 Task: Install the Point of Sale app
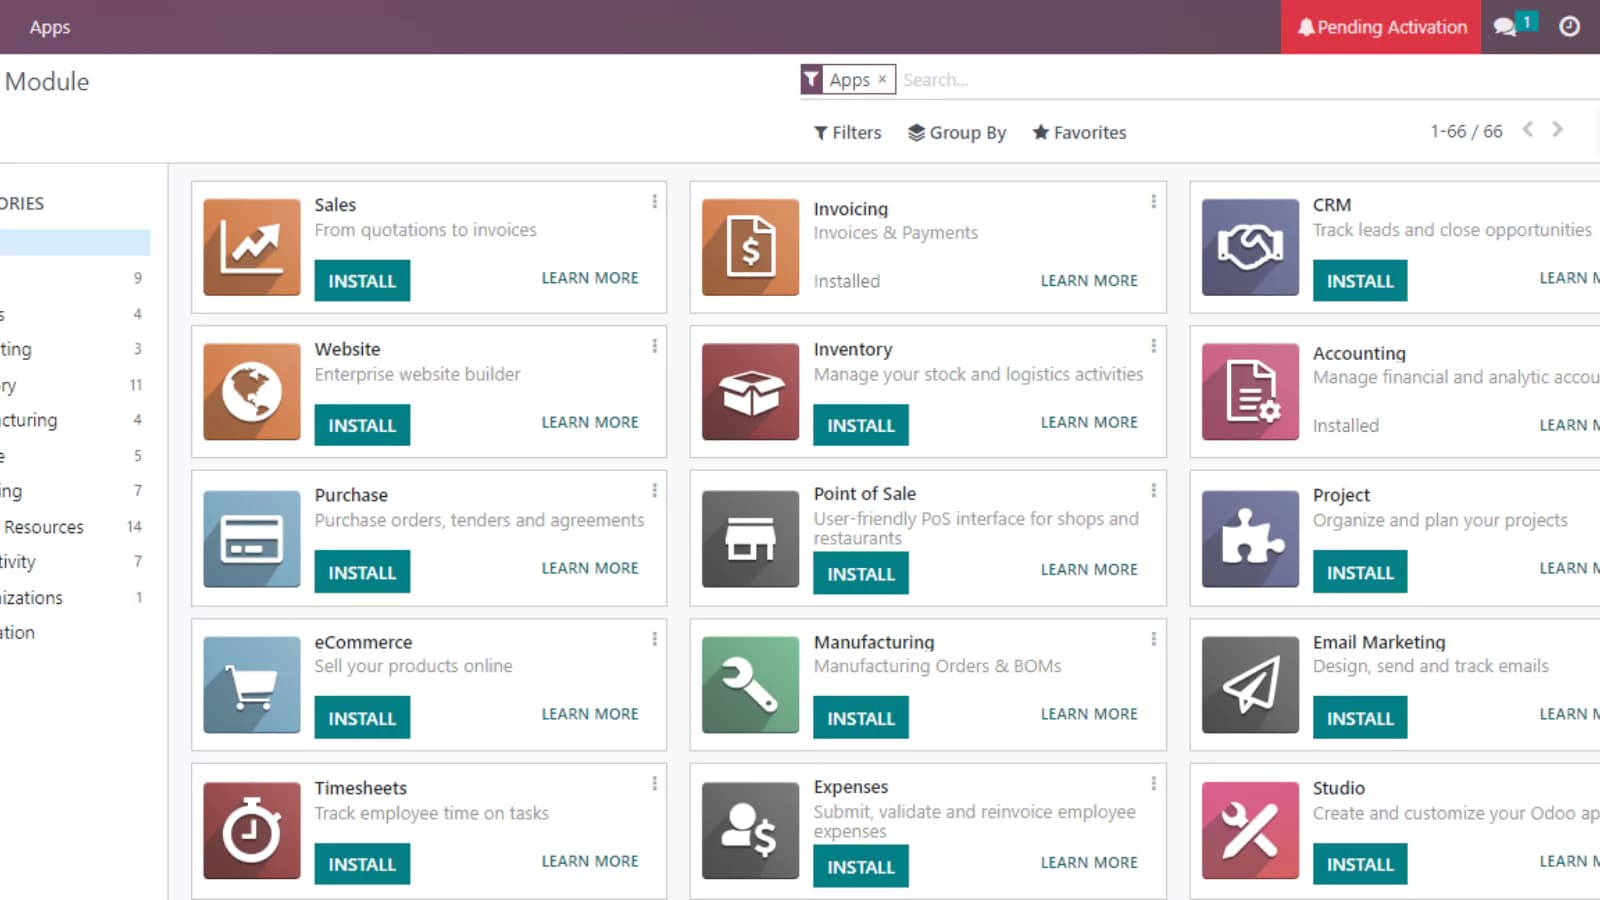click(x=861, y=574)
